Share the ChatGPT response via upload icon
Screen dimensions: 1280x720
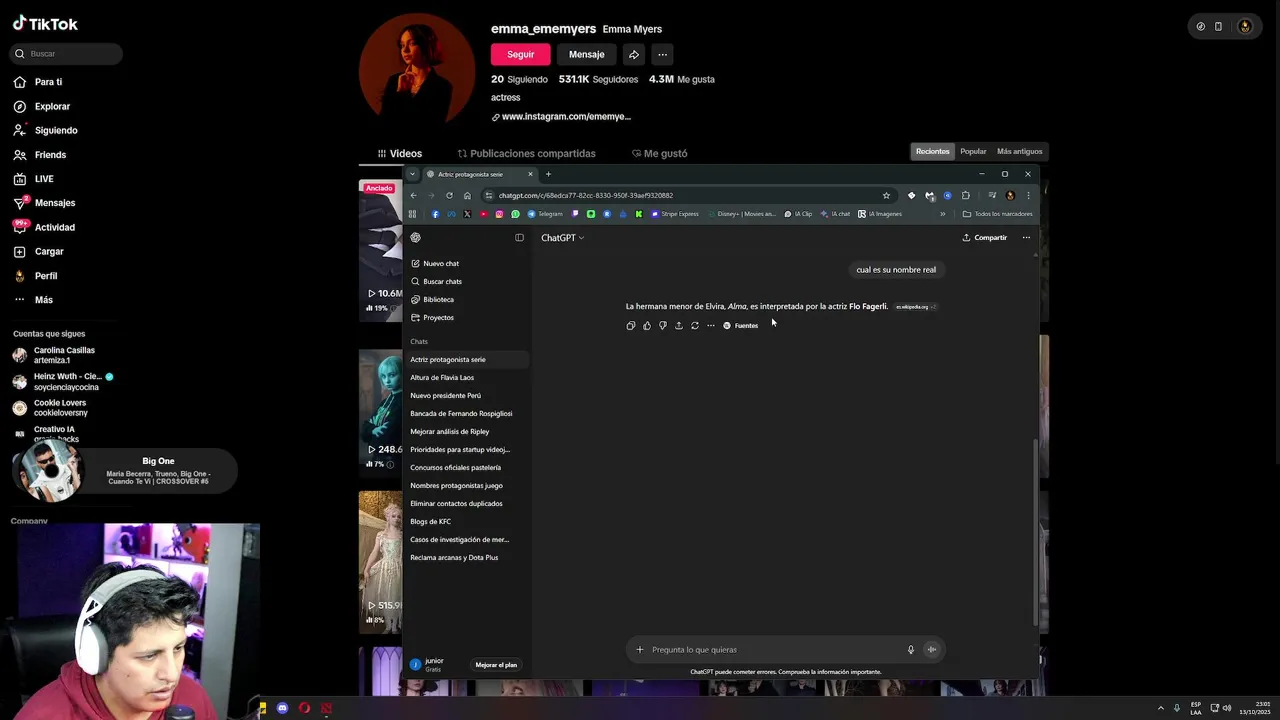(678, 326)
